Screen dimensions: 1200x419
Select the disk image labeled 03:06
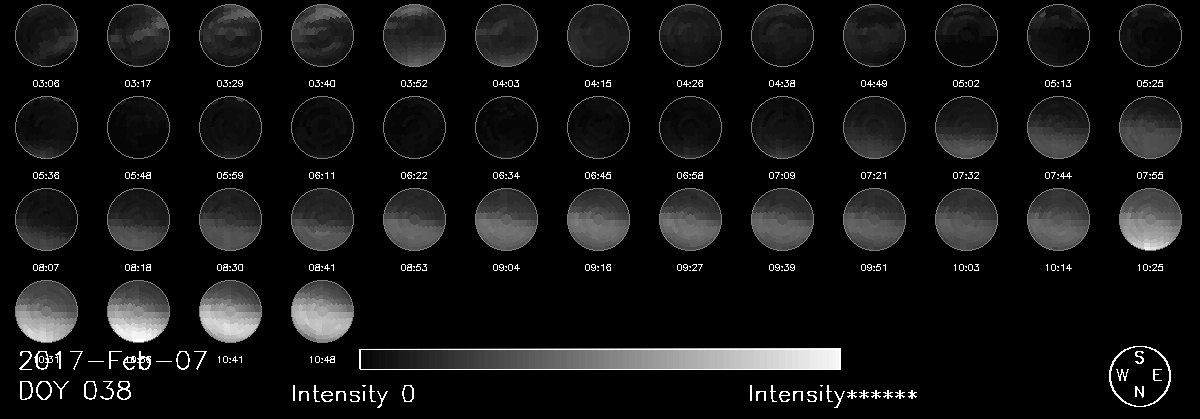coord(46,35)
